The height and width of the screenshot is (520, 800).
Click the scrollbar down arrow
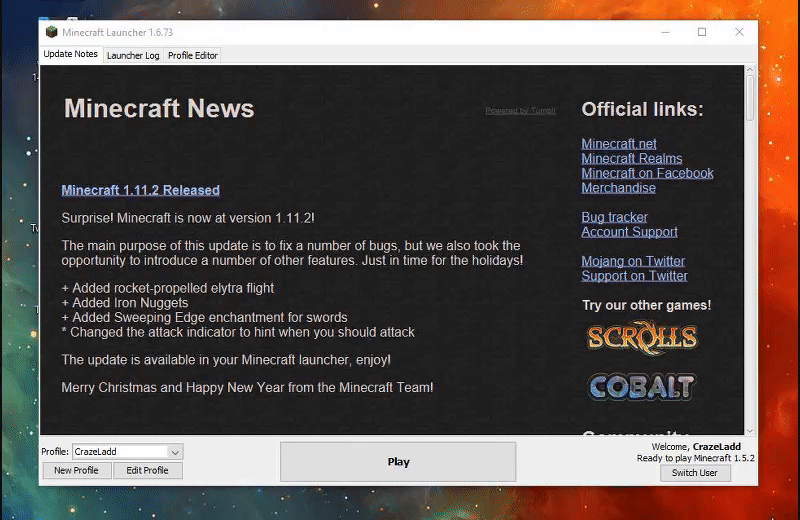pyautogui.click(x=749, y=431)
